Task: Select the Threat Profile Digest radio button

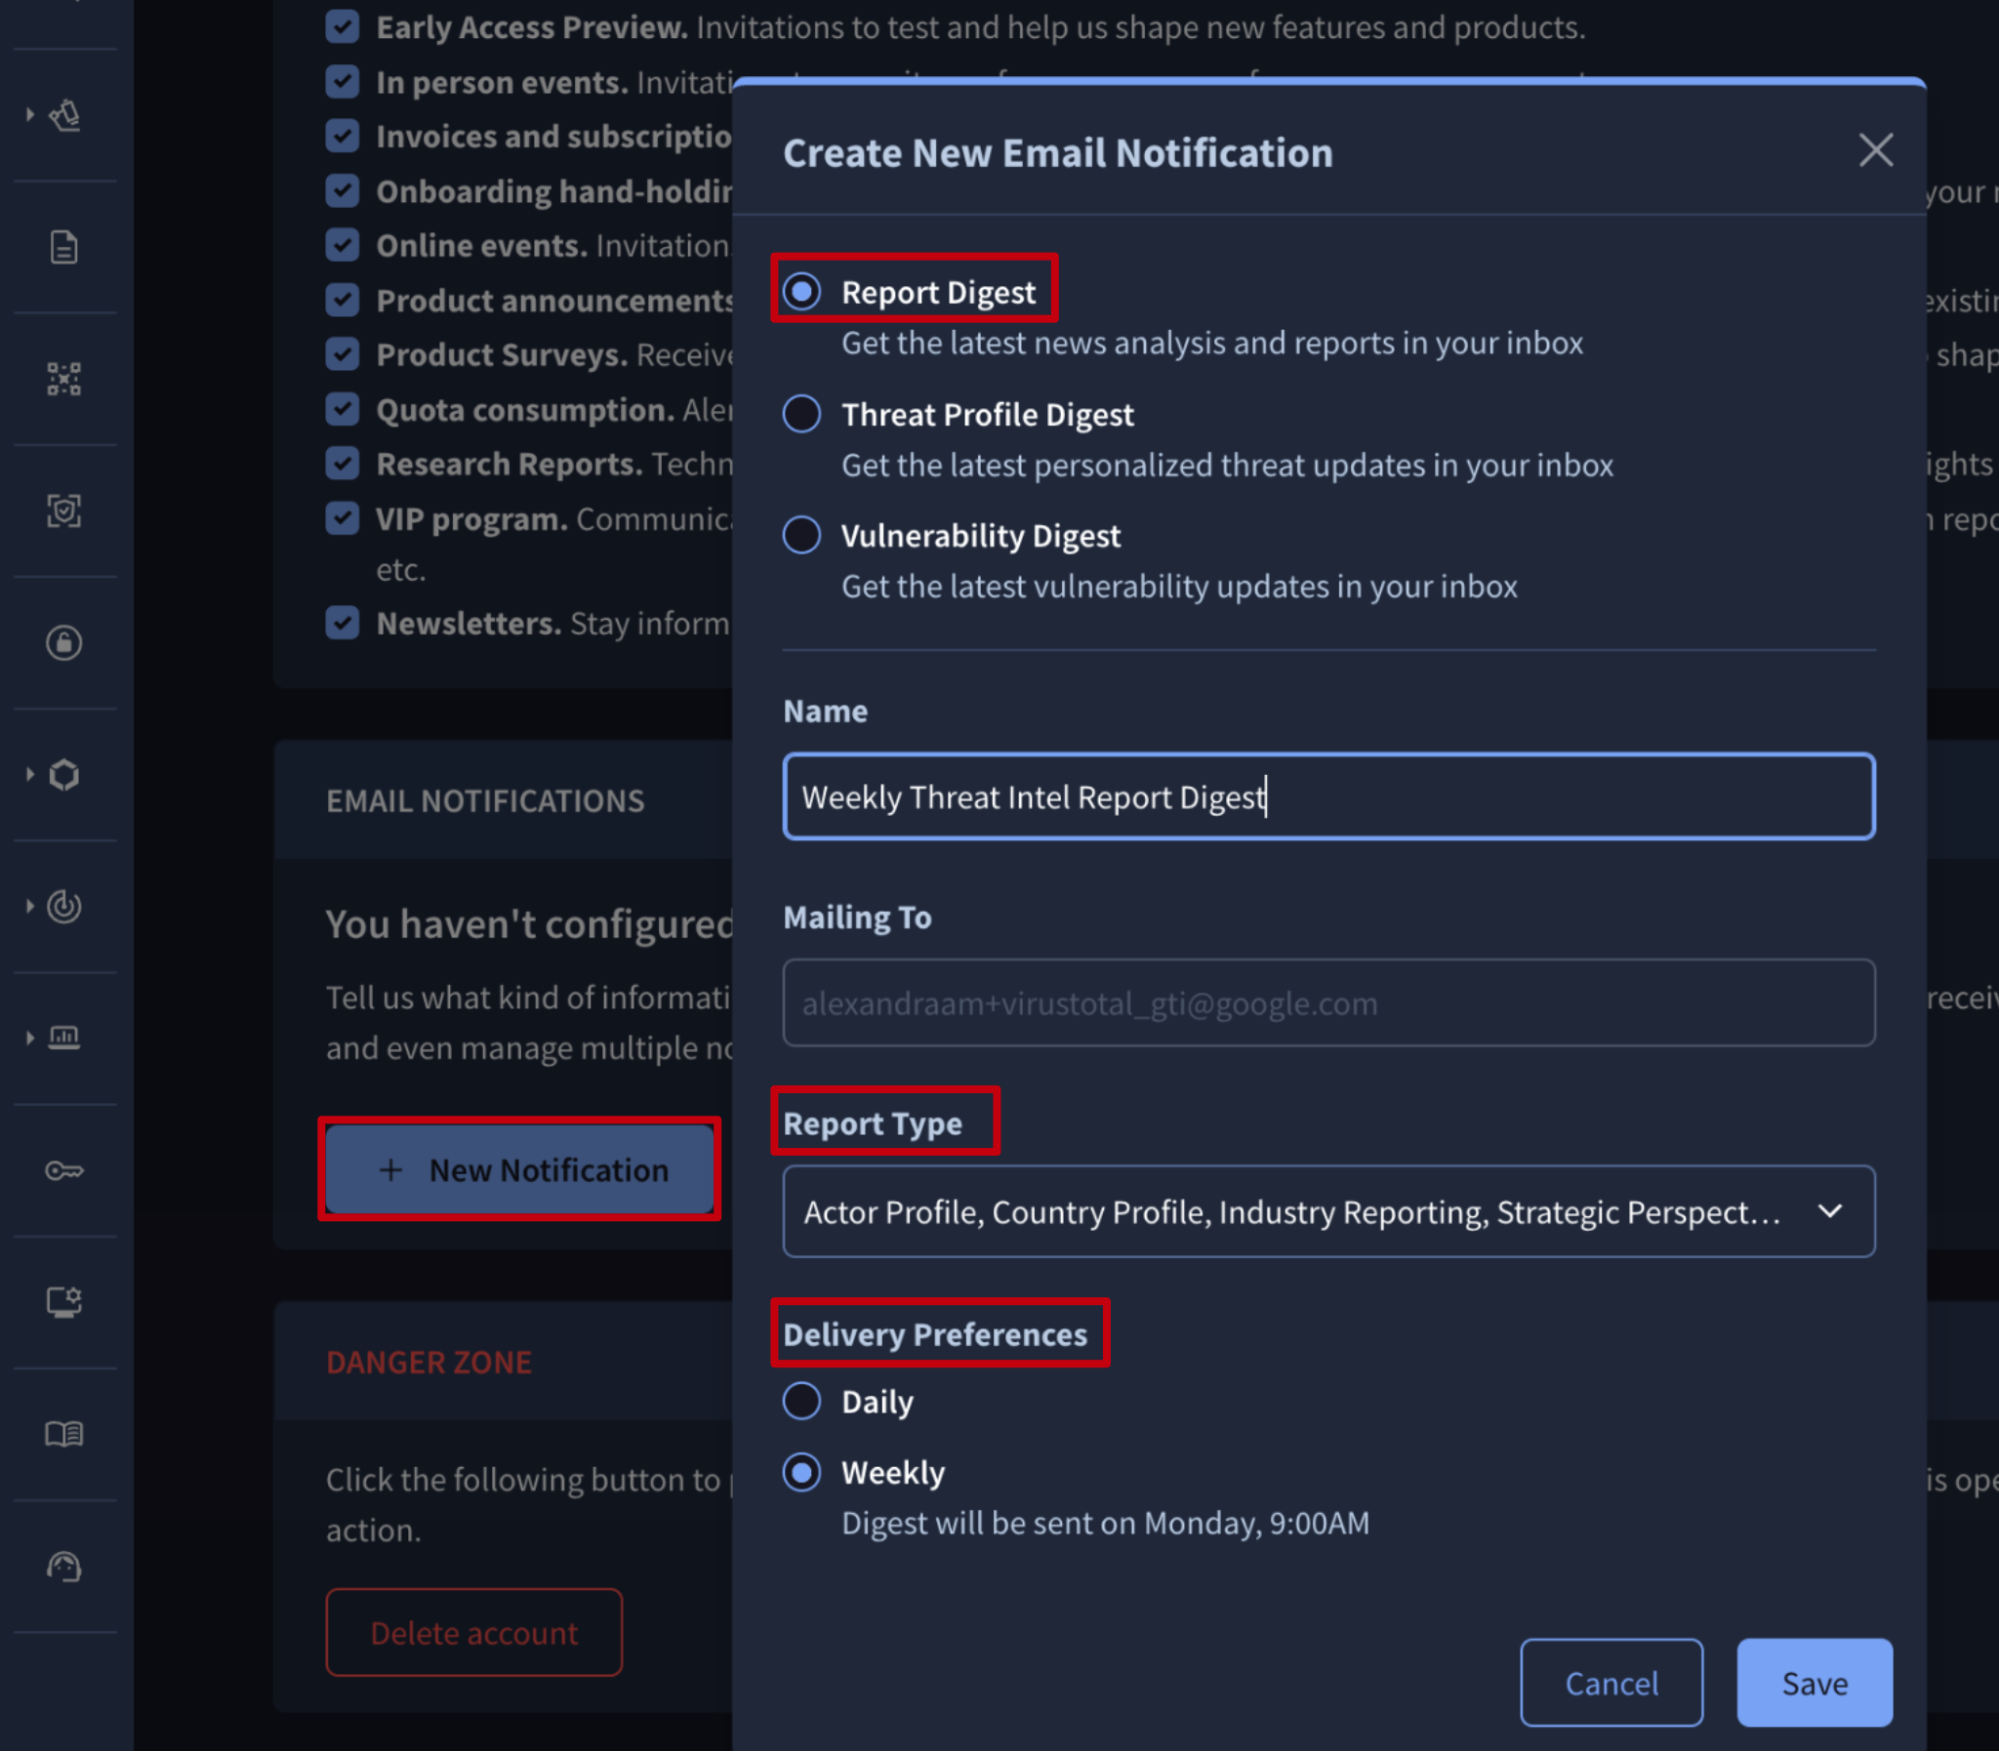Action: pos(802,414)
